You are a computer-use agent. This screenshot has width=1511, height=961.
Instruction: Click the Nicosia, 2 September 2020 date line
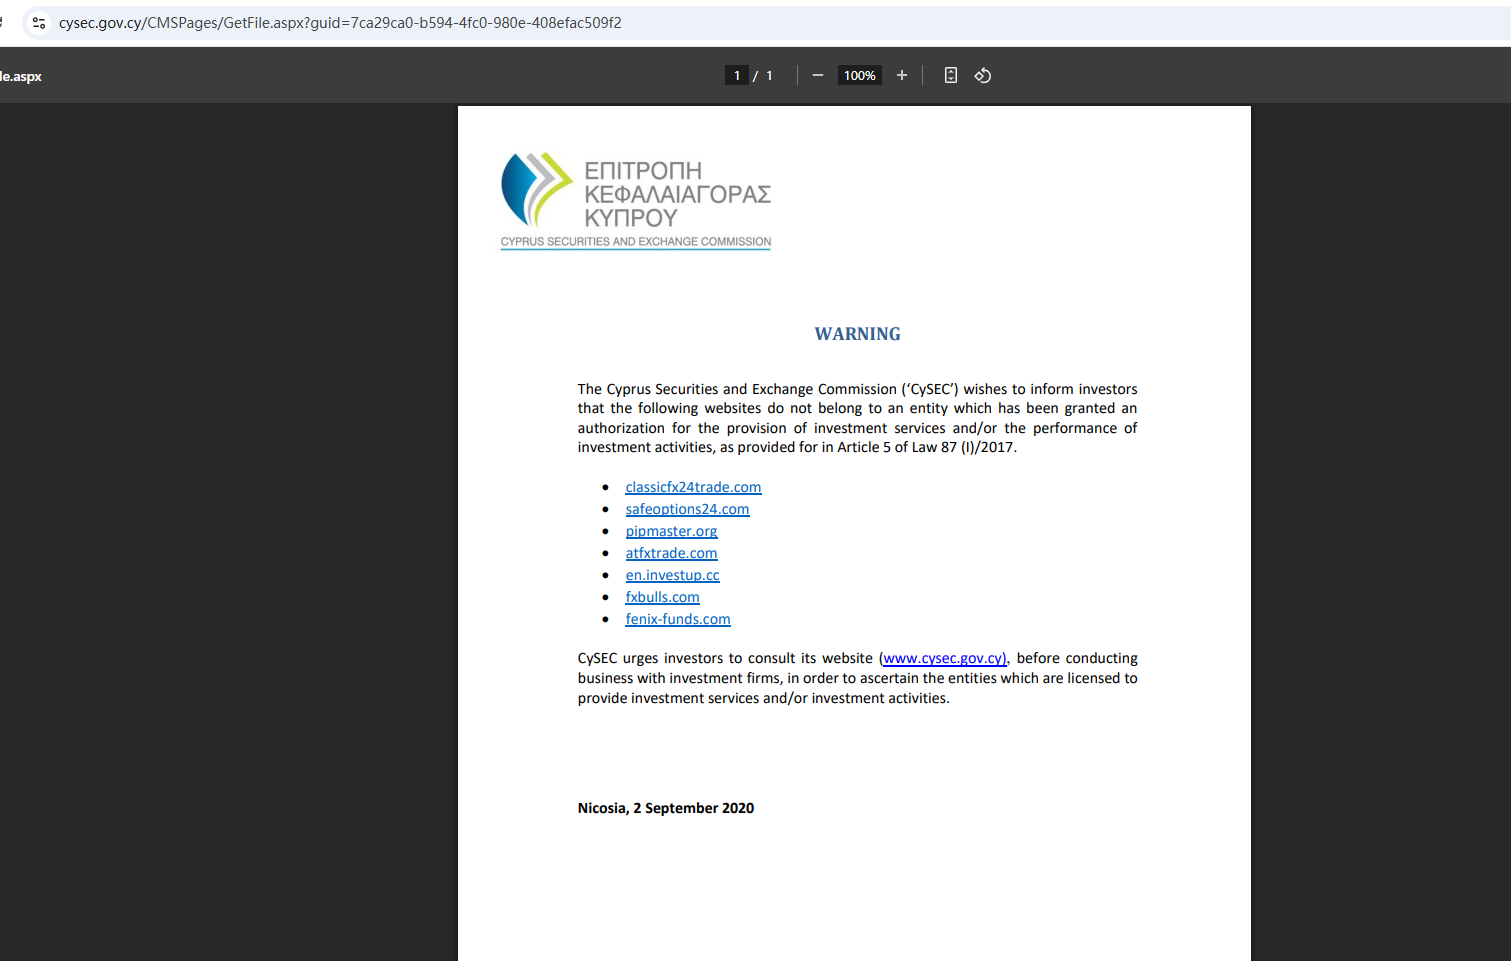pyautogui.click(x=665, y=808)
